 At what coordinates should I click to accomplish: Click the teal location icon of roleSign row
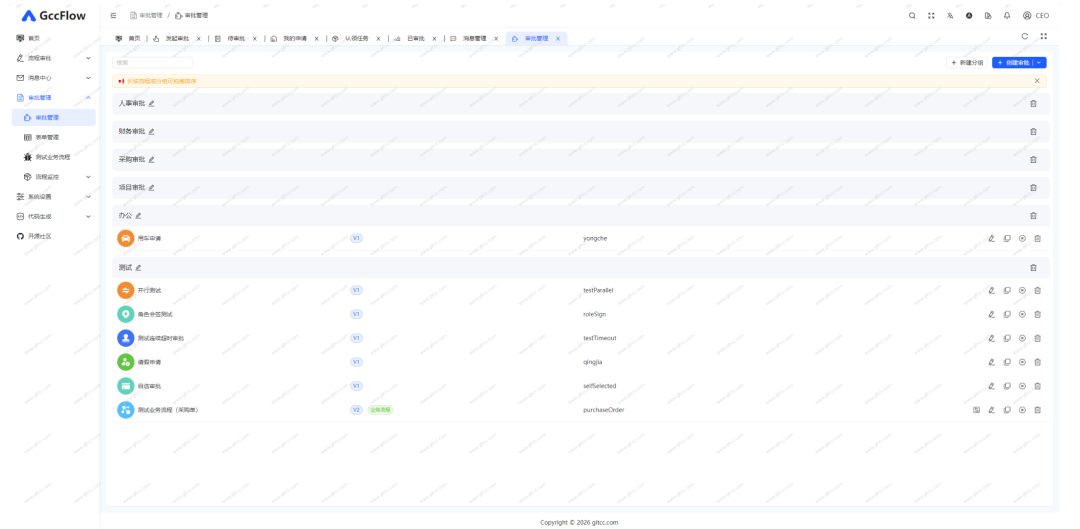click(x=125, y=314)
